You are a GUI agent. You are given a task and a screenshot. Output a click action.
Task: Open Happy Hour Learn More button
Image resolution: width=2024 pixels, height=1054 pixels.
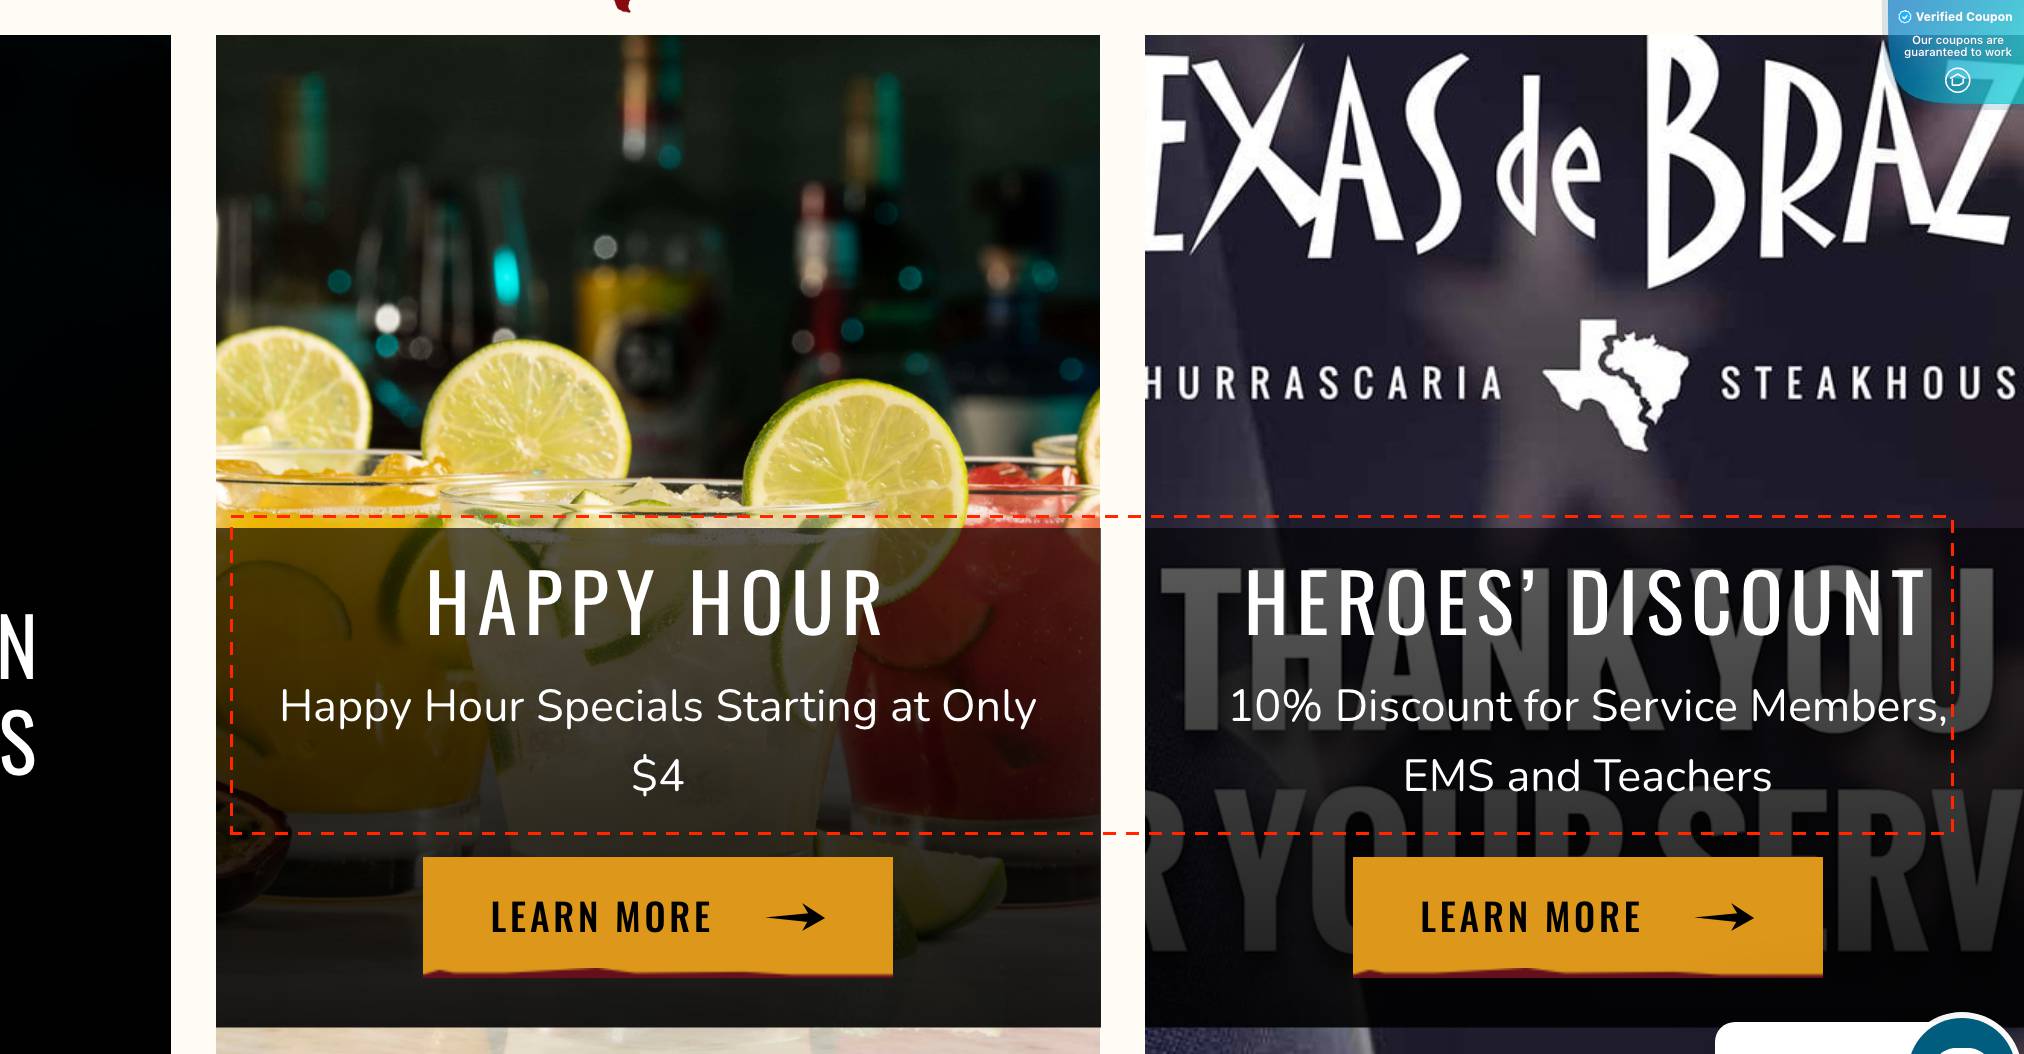pyautogui.click(x=658, y=916)
